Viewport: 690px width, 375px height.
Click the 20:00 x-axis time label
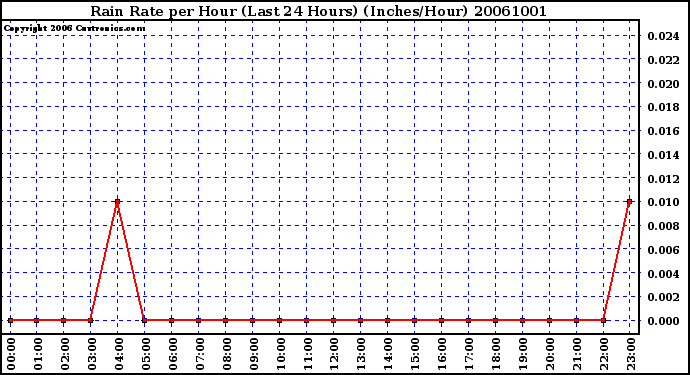tap(550, 354)
